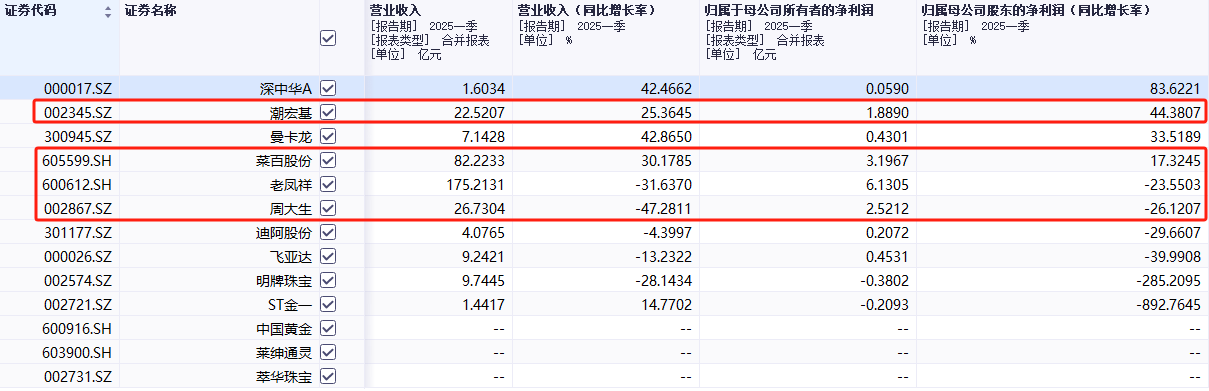Select 归属于母公司所有者的净利润 column header

[791, 10]
